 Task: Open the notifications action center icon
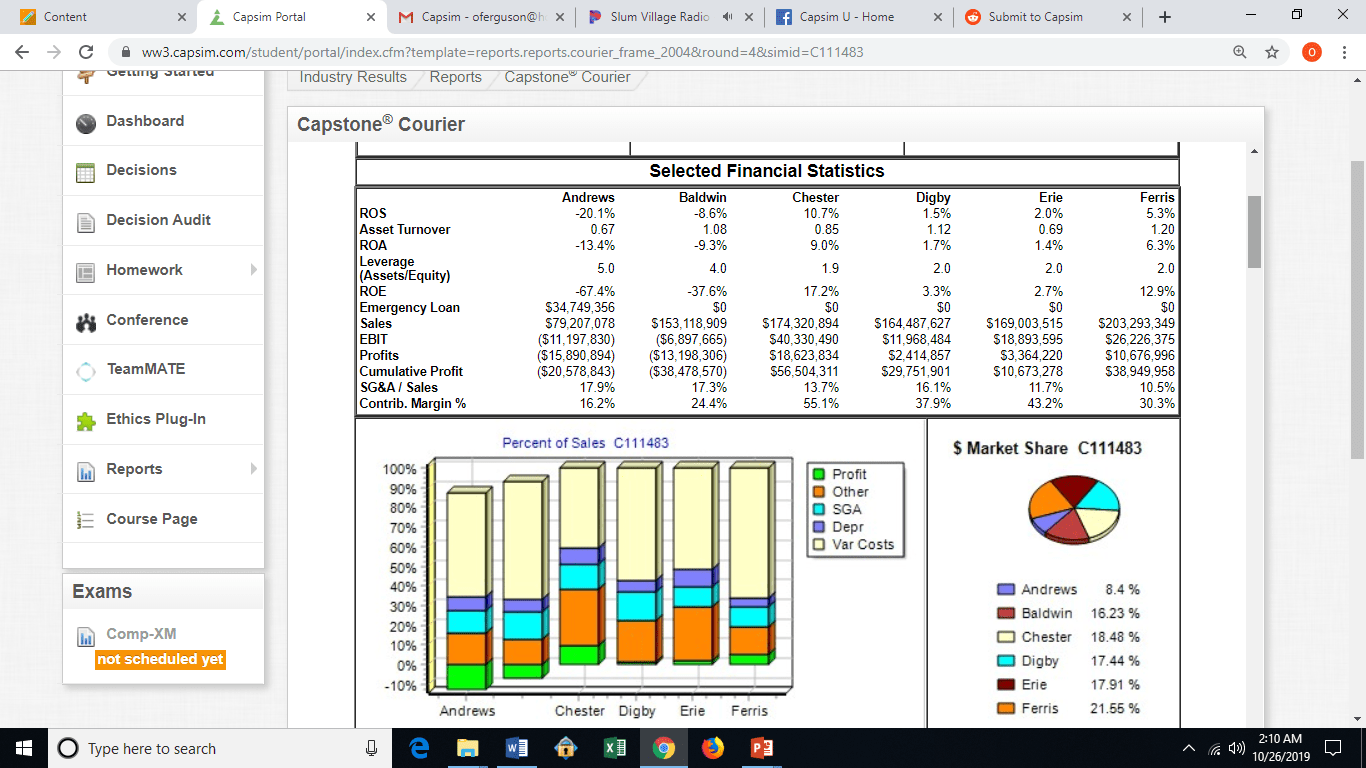coord(1333,748)
